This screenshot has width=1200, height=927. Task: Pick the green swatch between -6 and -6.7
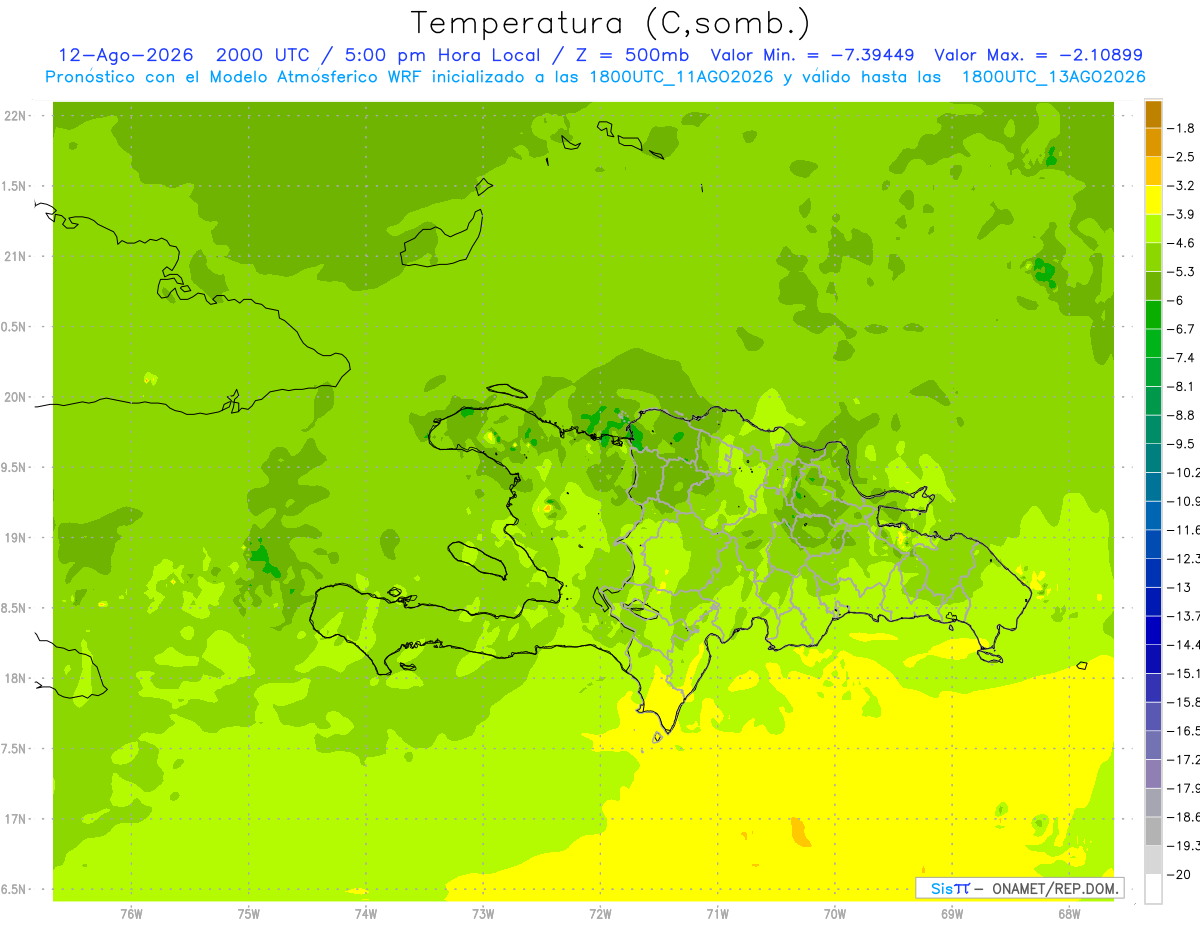pyautogui.click(x=1153, y=314)
